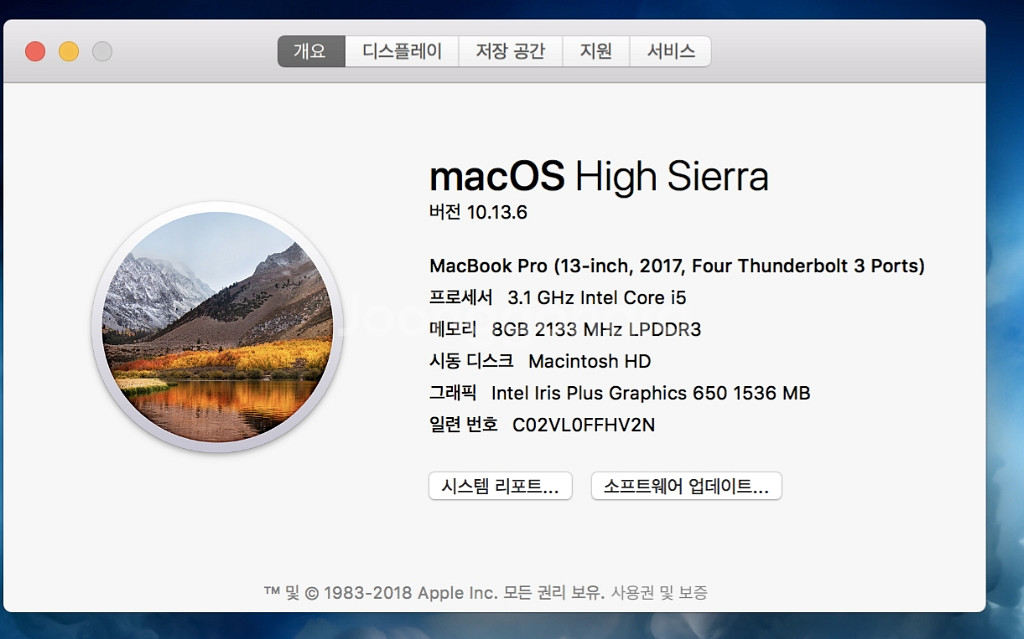This screenshot has height=639, width=1024.
Task: Close the window with the red button
Action: coord(35,51)
